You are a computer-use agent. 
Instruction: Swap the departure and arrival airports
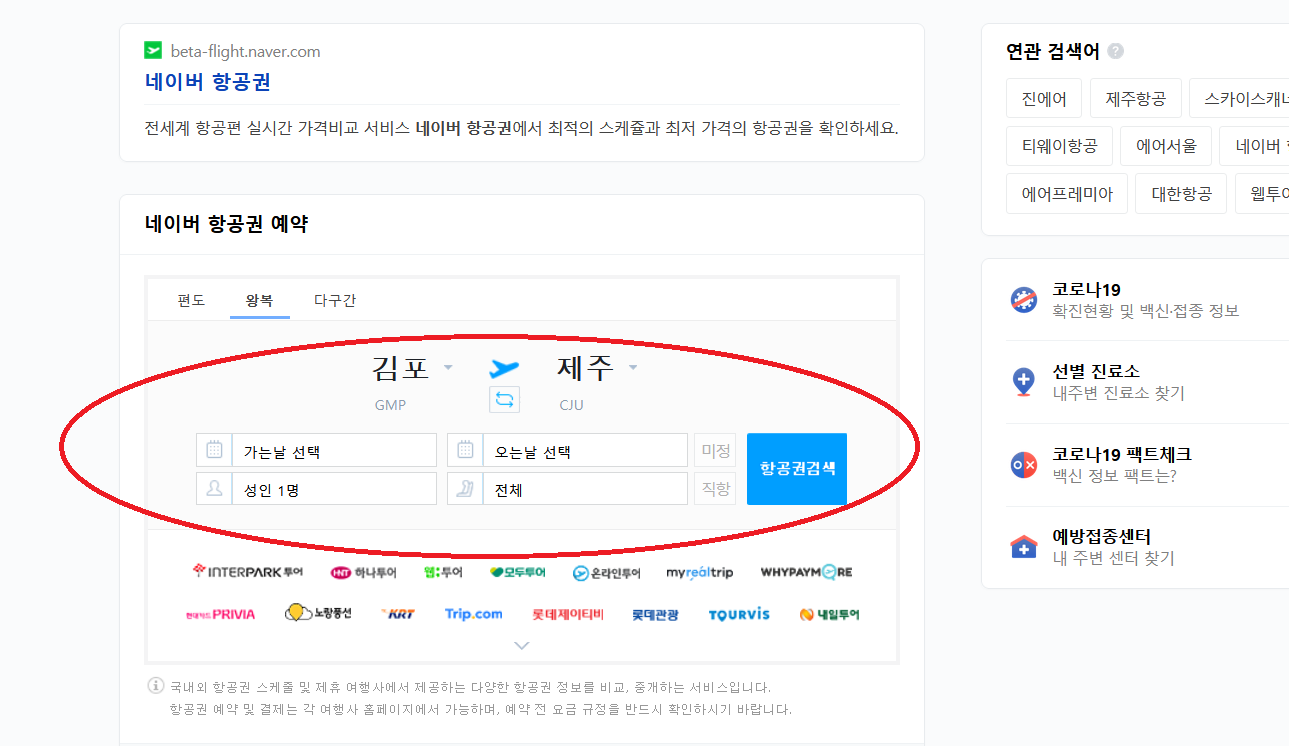tap(504, 400)
